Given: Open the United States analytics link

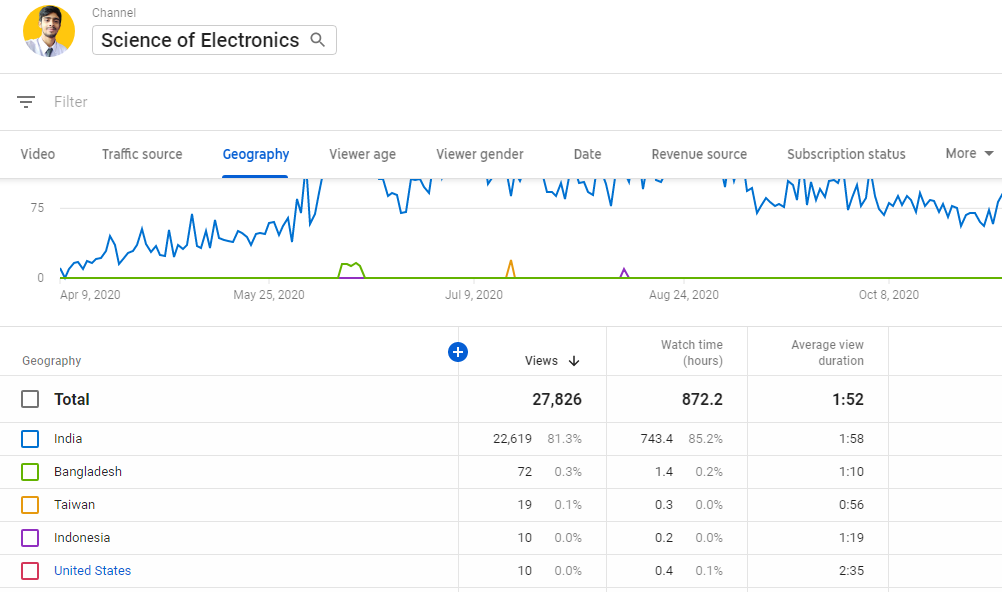Looking at the screenshot, I should click(x=92, y=570).
